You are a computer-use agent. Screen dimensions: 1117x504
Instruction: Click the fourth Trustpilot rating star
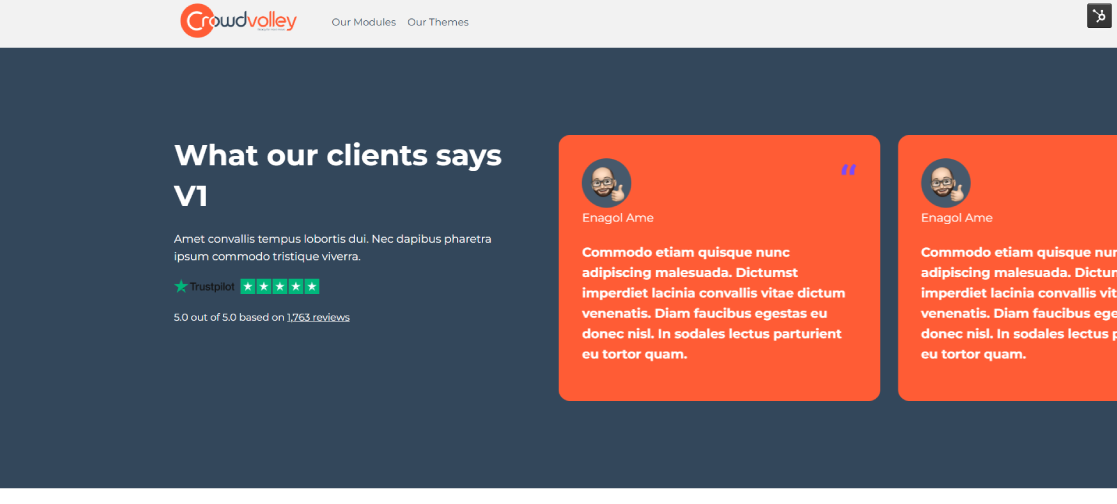296,286
